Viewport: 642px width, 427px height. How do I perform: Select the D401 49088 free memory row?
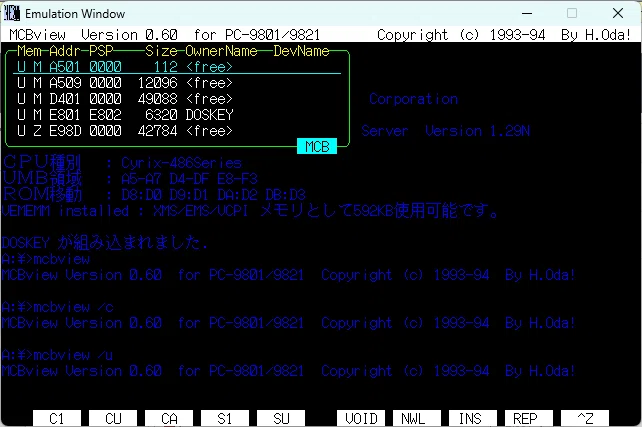pyautogui.click(x=177, y=99)
